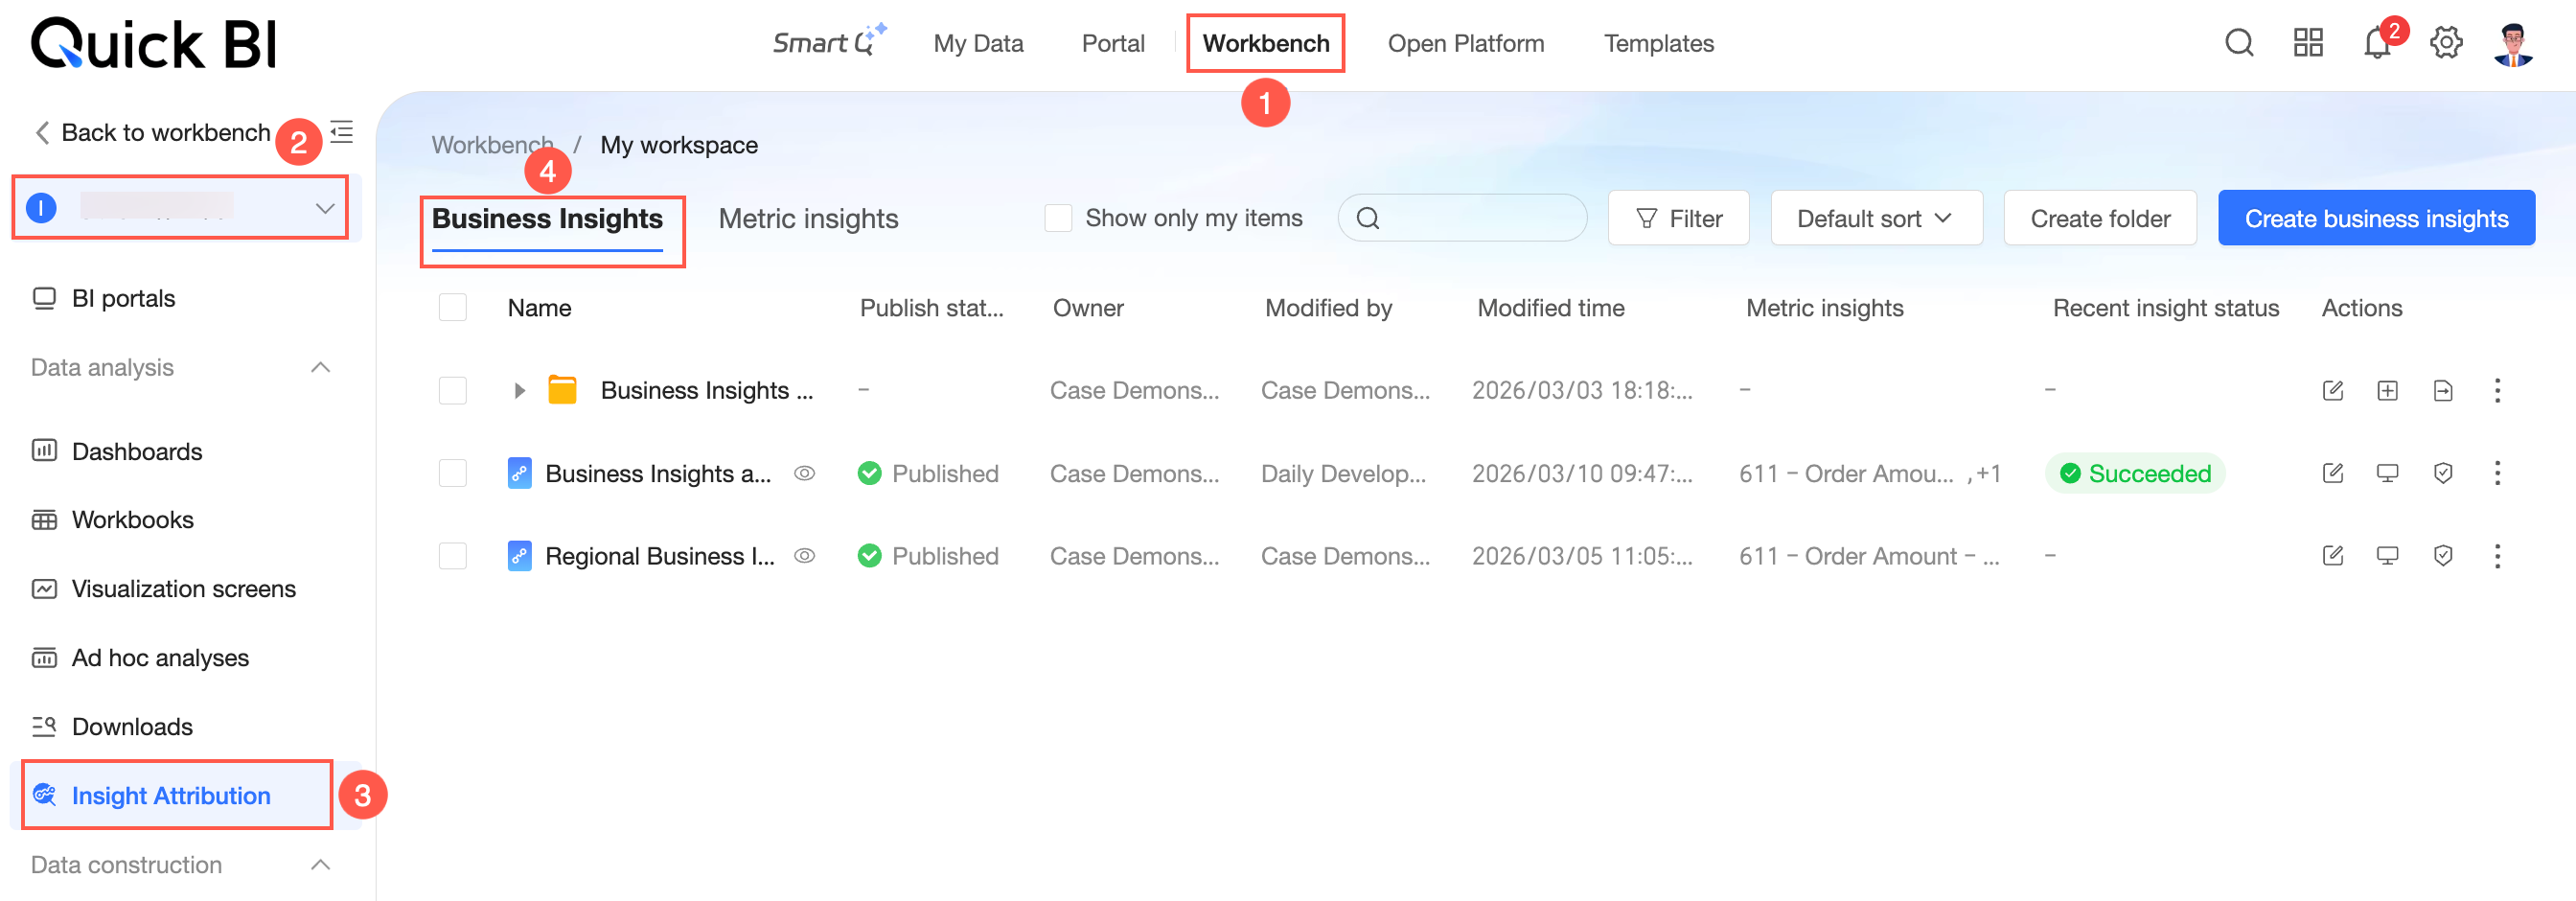Open the Default sort dropdown
The image size is (2576, 901).
[x=1876, y=218]
